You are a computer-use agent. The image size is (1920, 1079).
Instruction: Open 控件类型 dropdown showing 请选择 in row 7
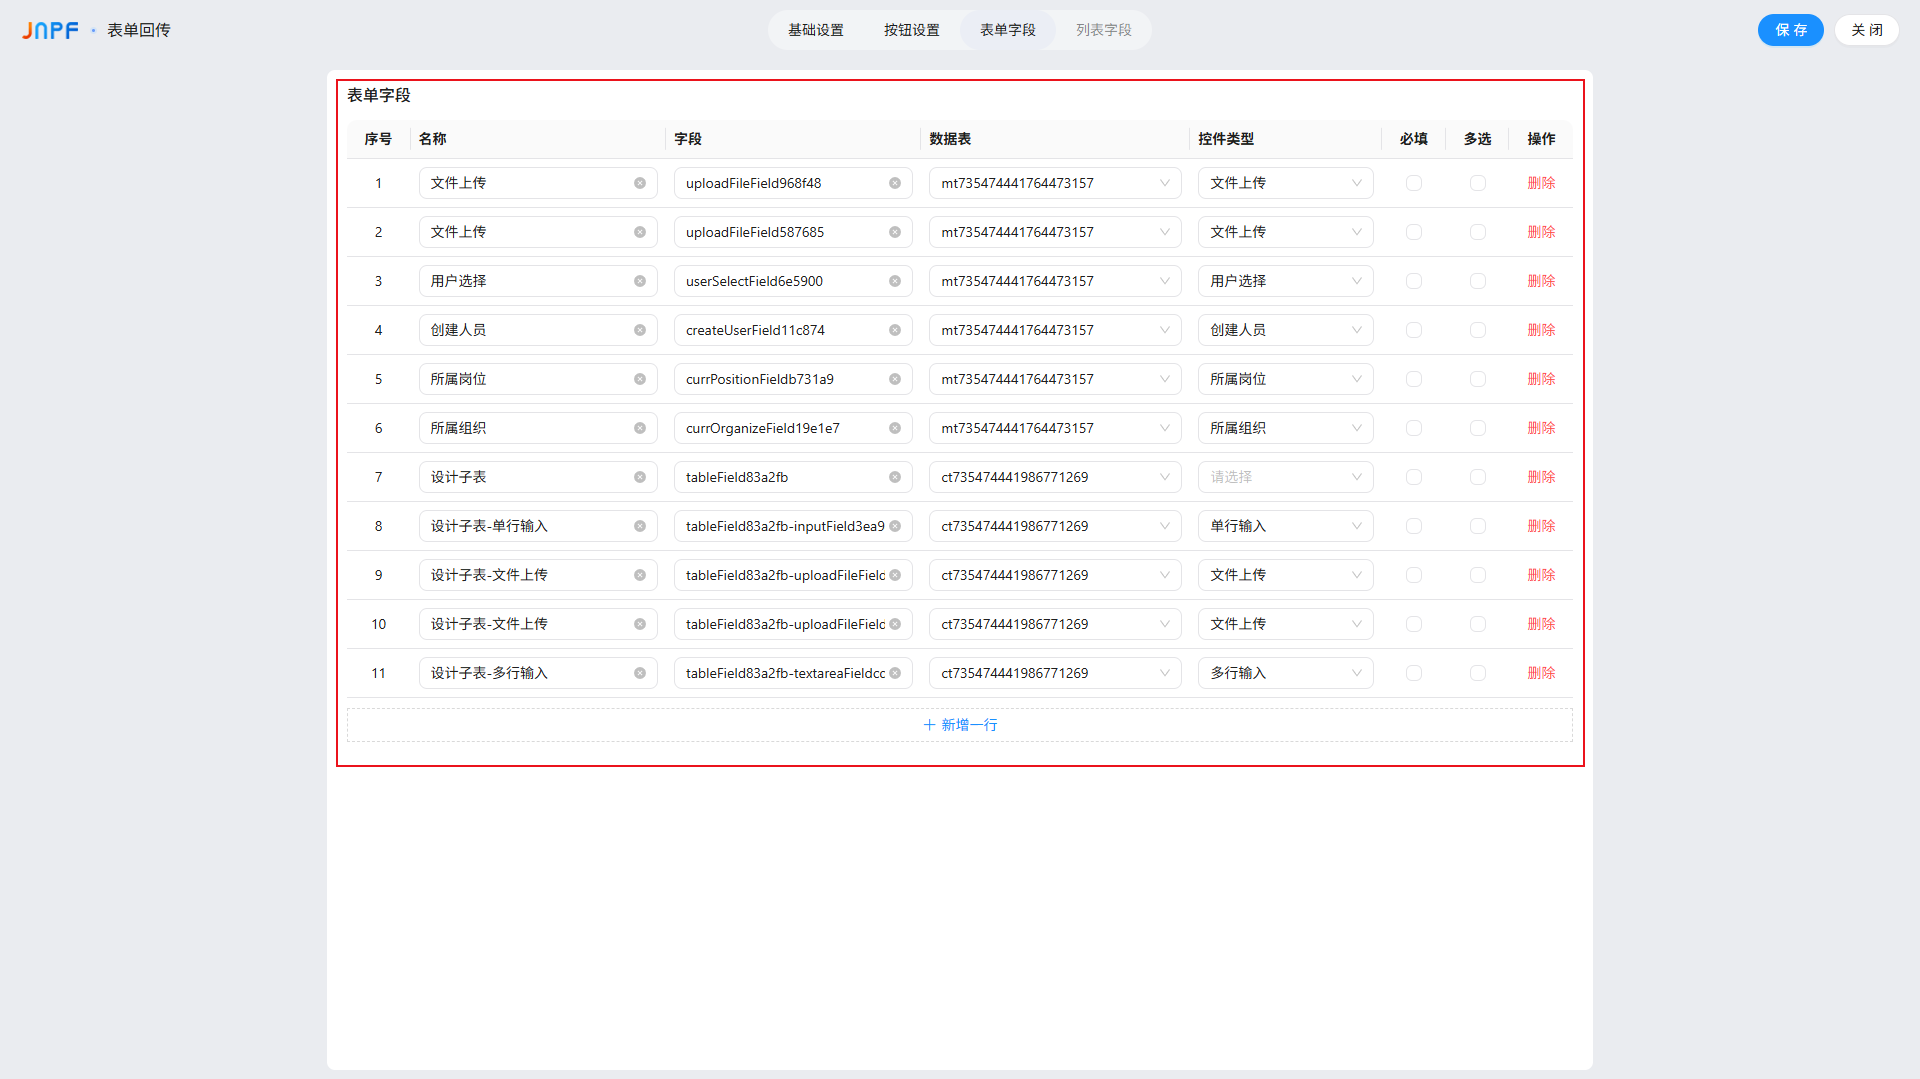coord(1284,477)
